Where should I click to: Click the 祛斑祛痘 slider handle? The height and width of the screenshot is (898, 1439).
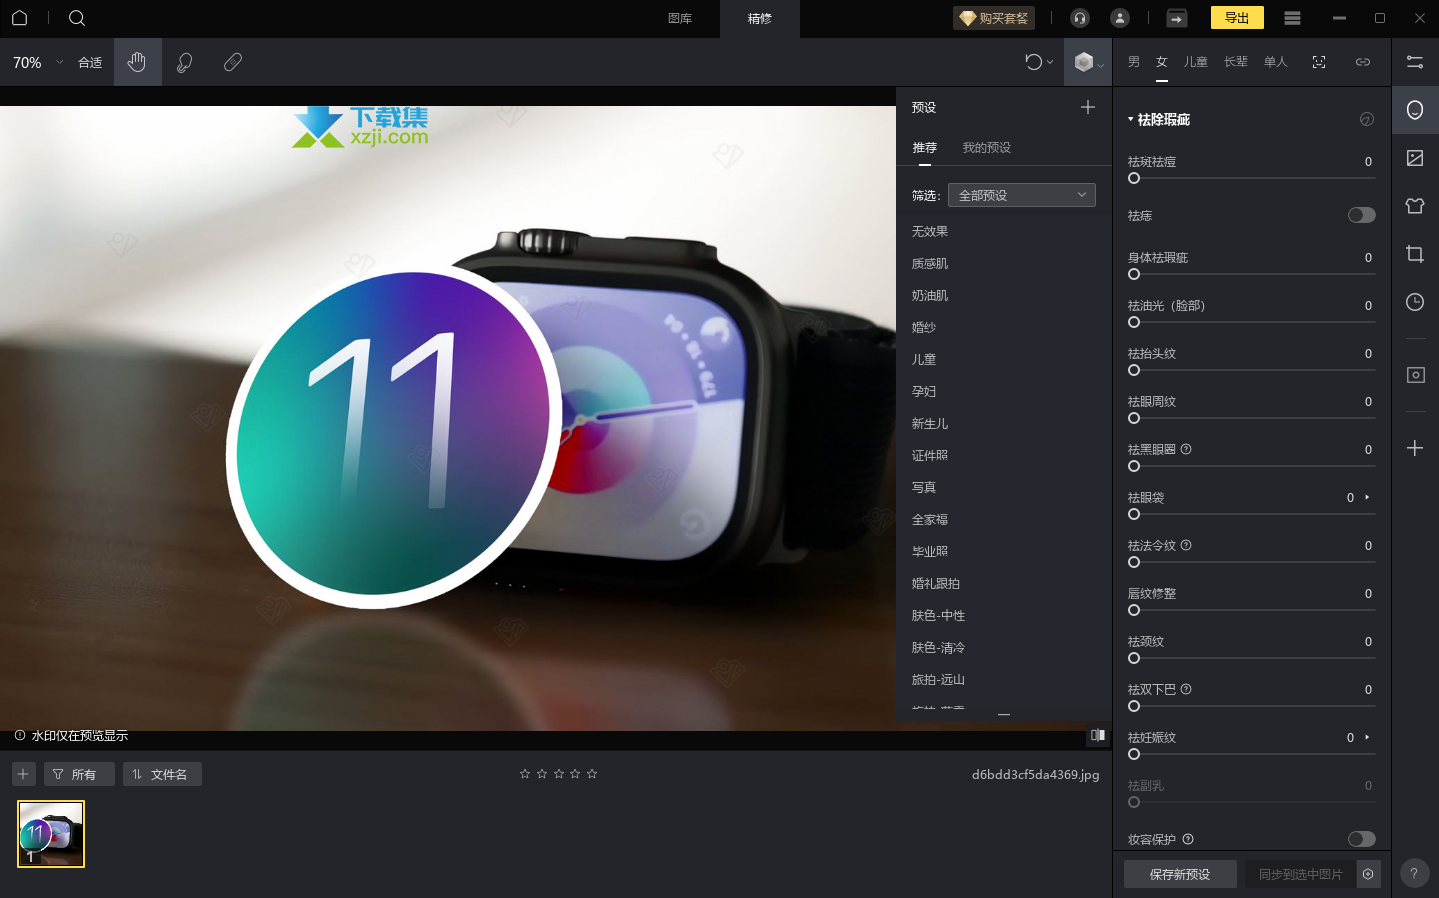[1134, 178]
